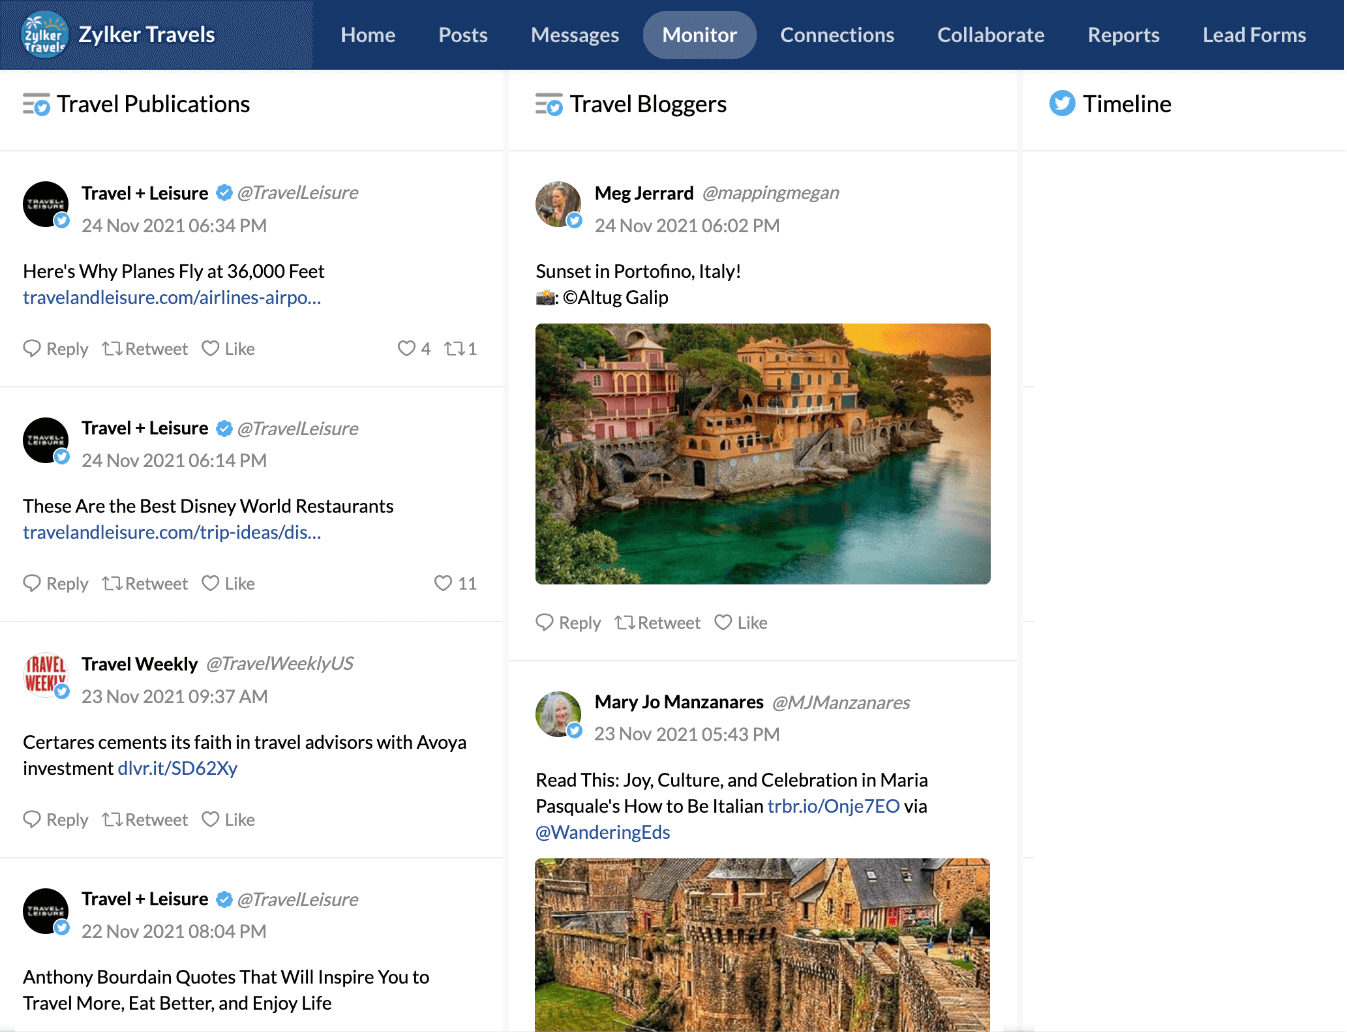Viewport: 1347px width, 1032px height.
Task: Go to the Connections tab
Action: click(x=837, y=35)
